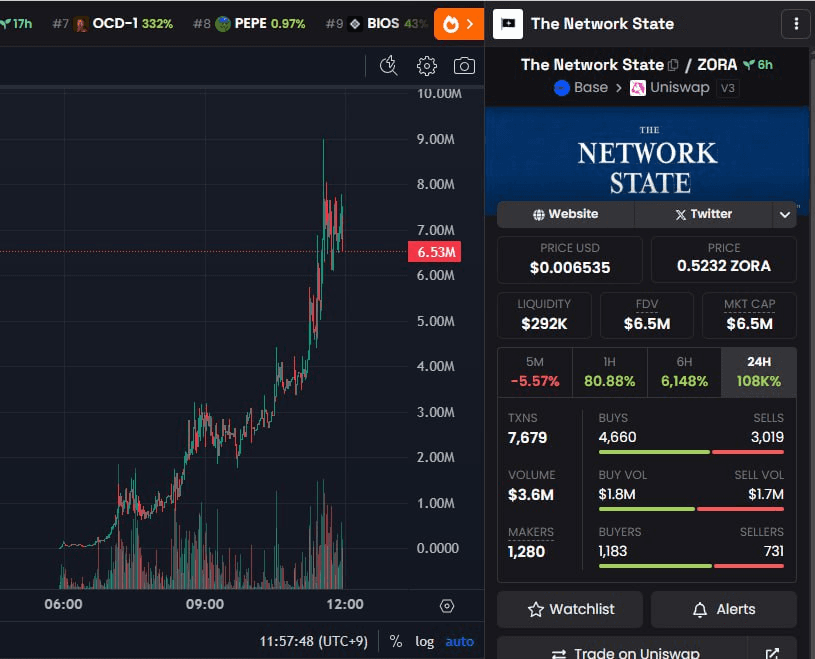Open the Website link
The width and height of the screenshot is (815, 659).
(566, 214)
